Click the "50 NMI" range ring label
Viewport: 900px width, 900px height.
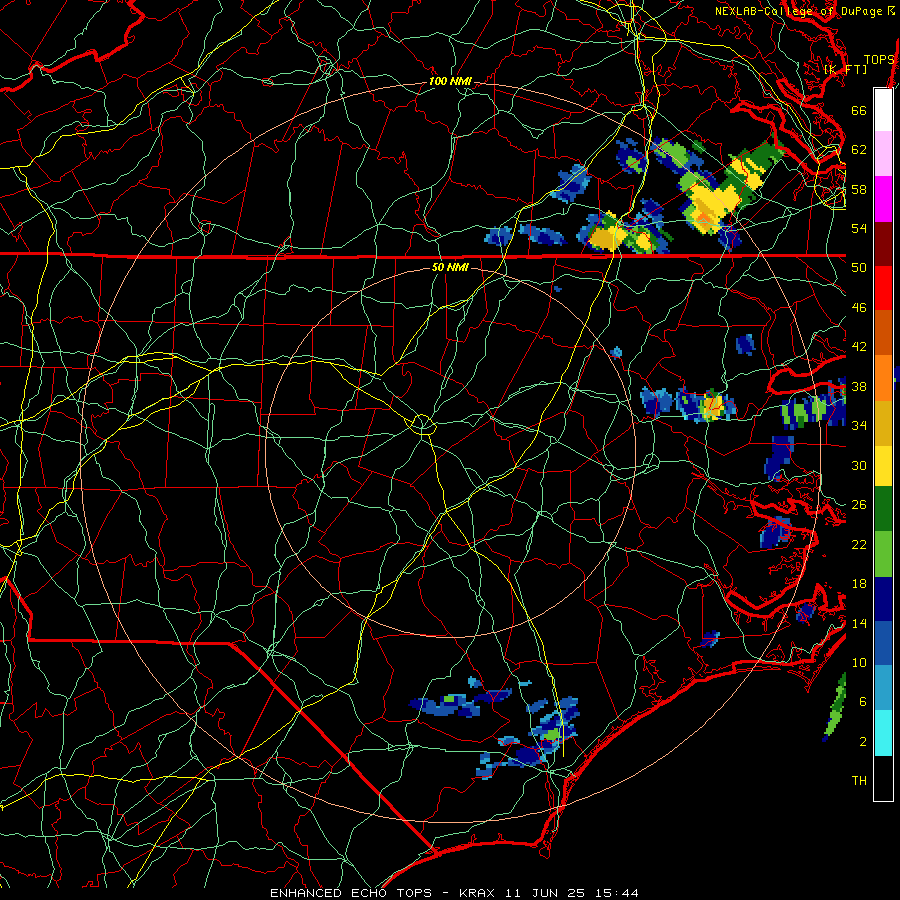pyautogui.click(x=449, y=267)
